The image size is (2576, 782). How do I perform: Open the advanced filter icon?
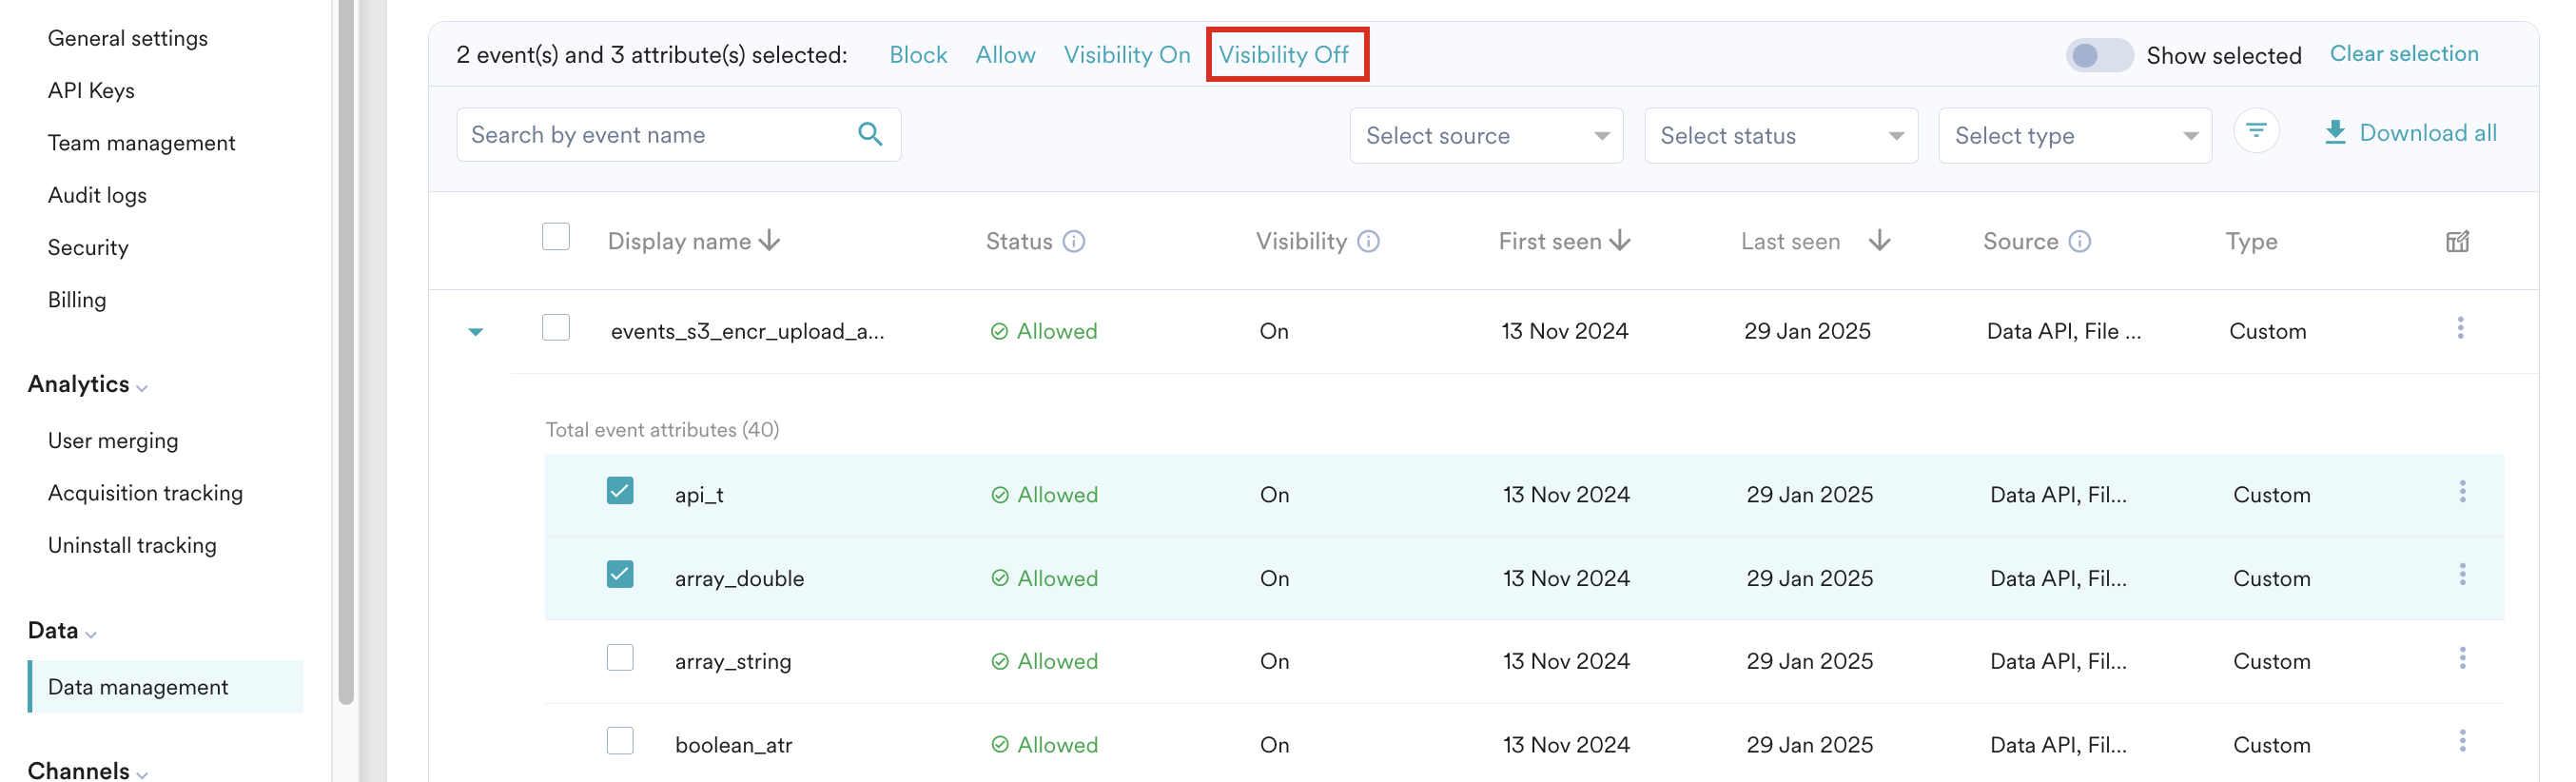pyautogui.click(x=2256, y=131)
